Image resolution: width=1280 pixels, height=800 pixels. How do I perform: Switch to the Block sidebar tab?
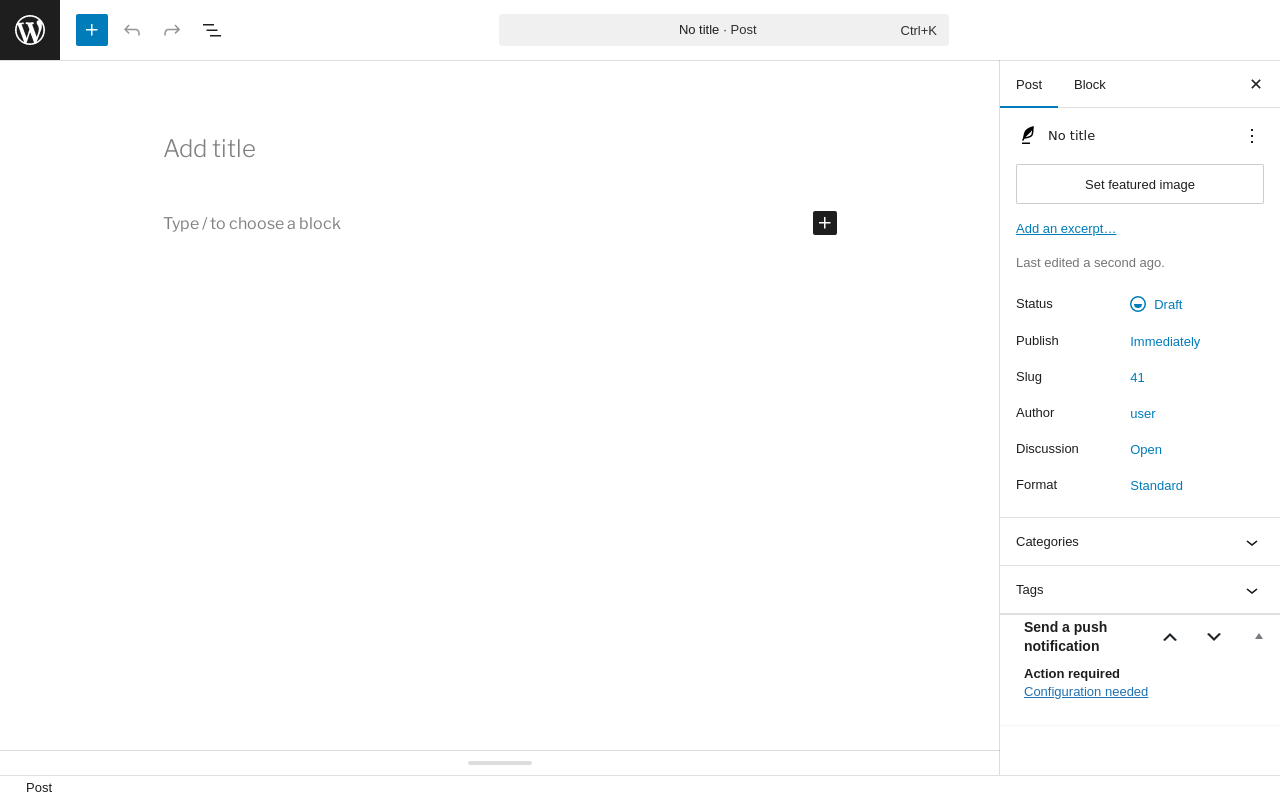tap(1090, 85)
